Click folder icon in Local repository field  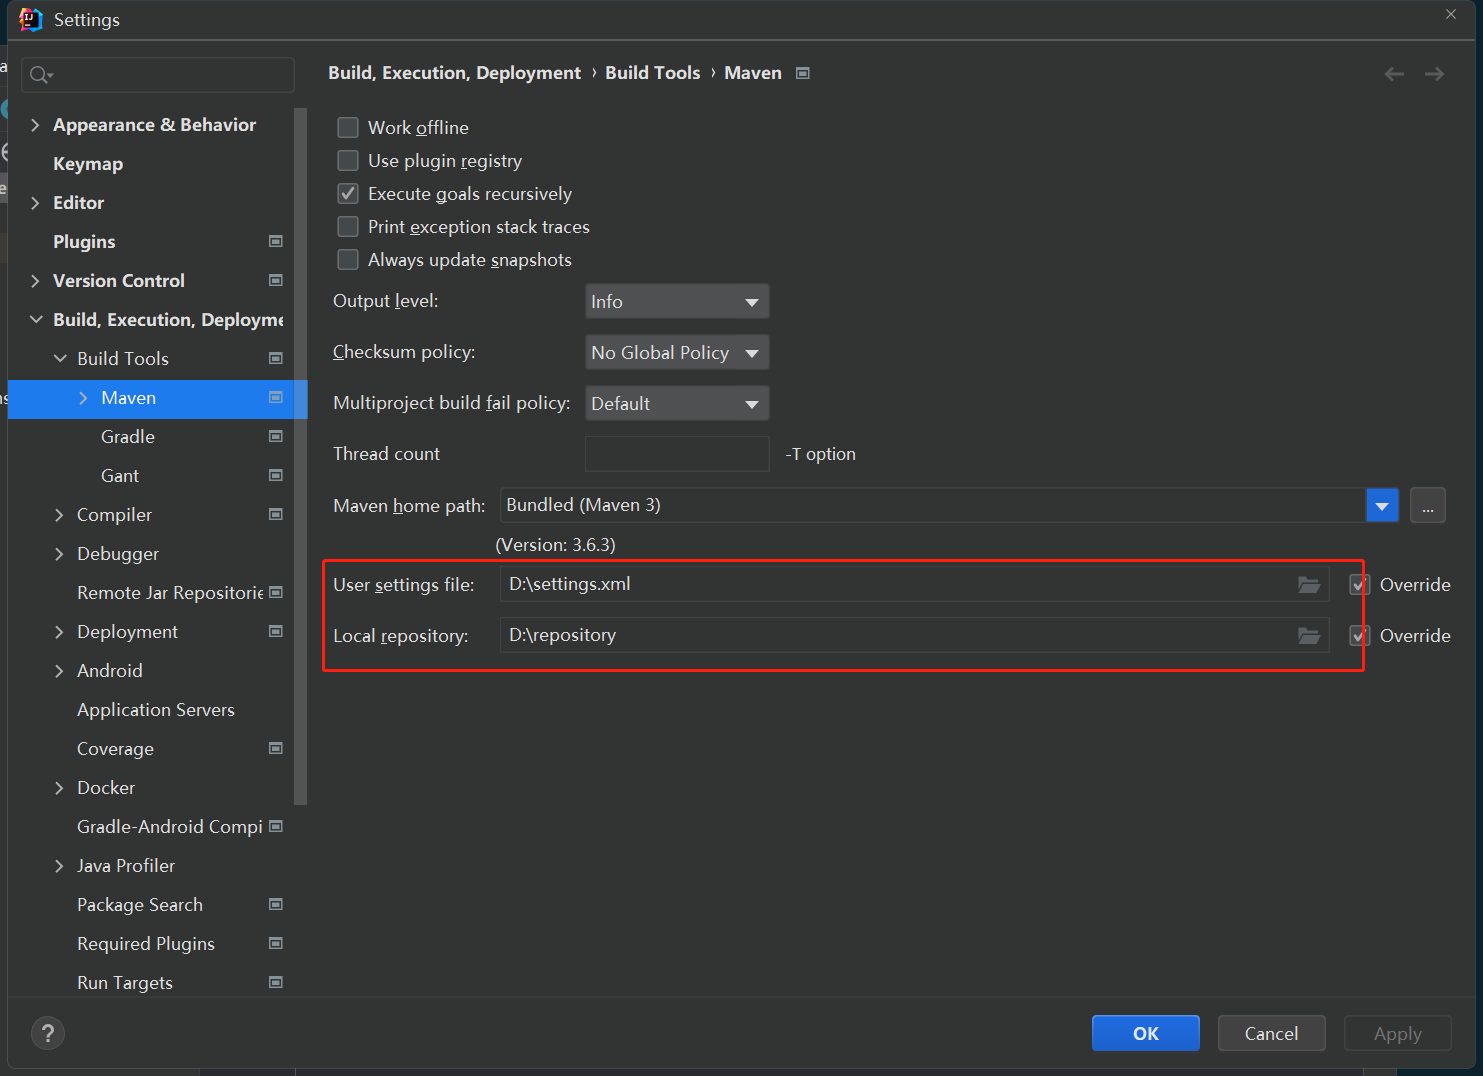point(1308,636)
